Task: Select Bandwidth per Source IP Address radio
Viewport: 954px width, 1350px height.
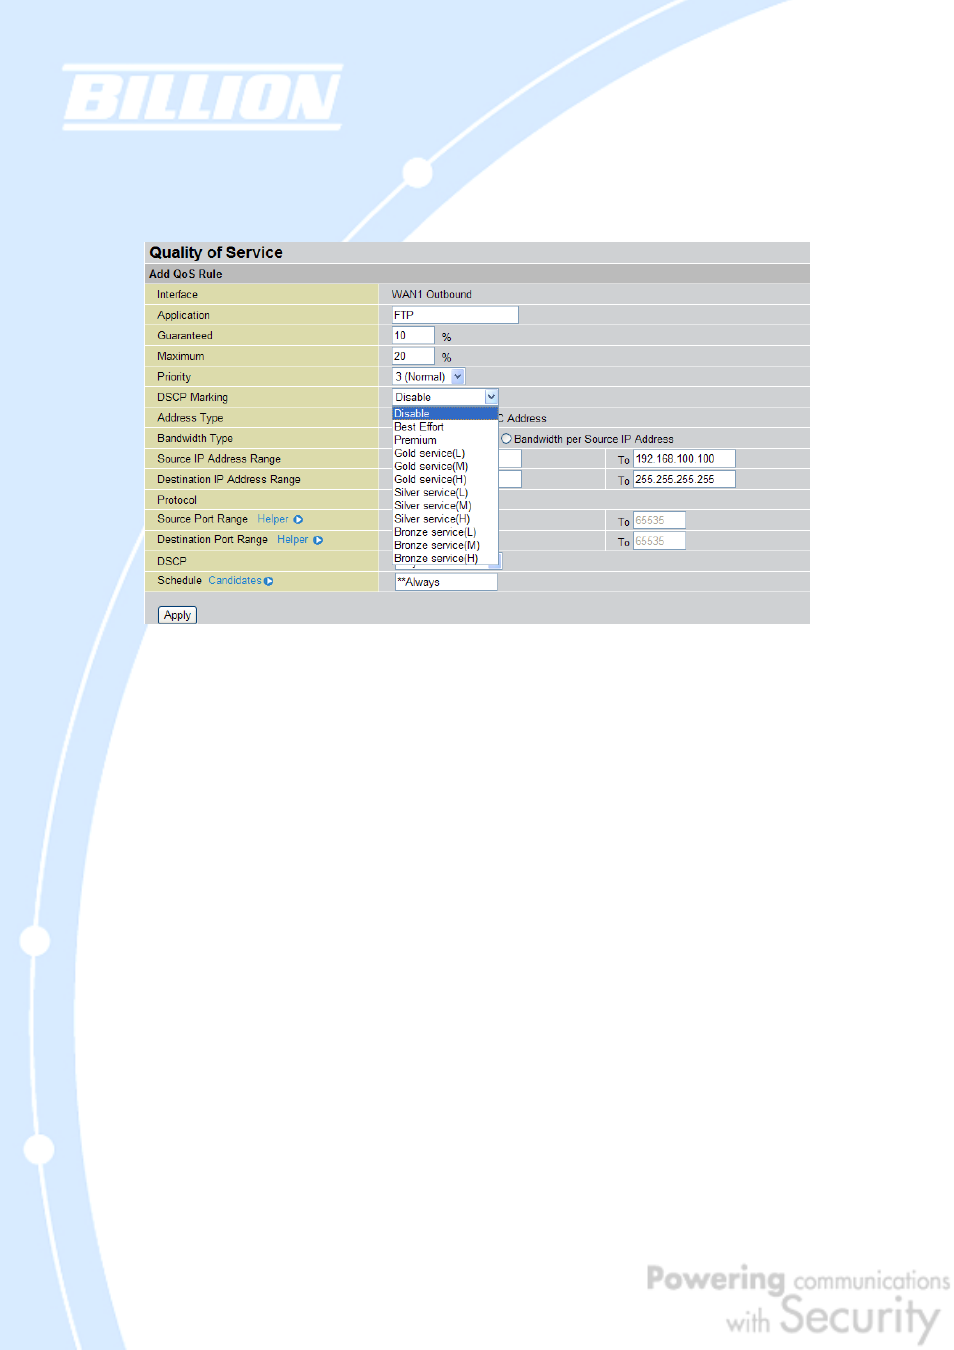Action: click(x=507, y=439)
